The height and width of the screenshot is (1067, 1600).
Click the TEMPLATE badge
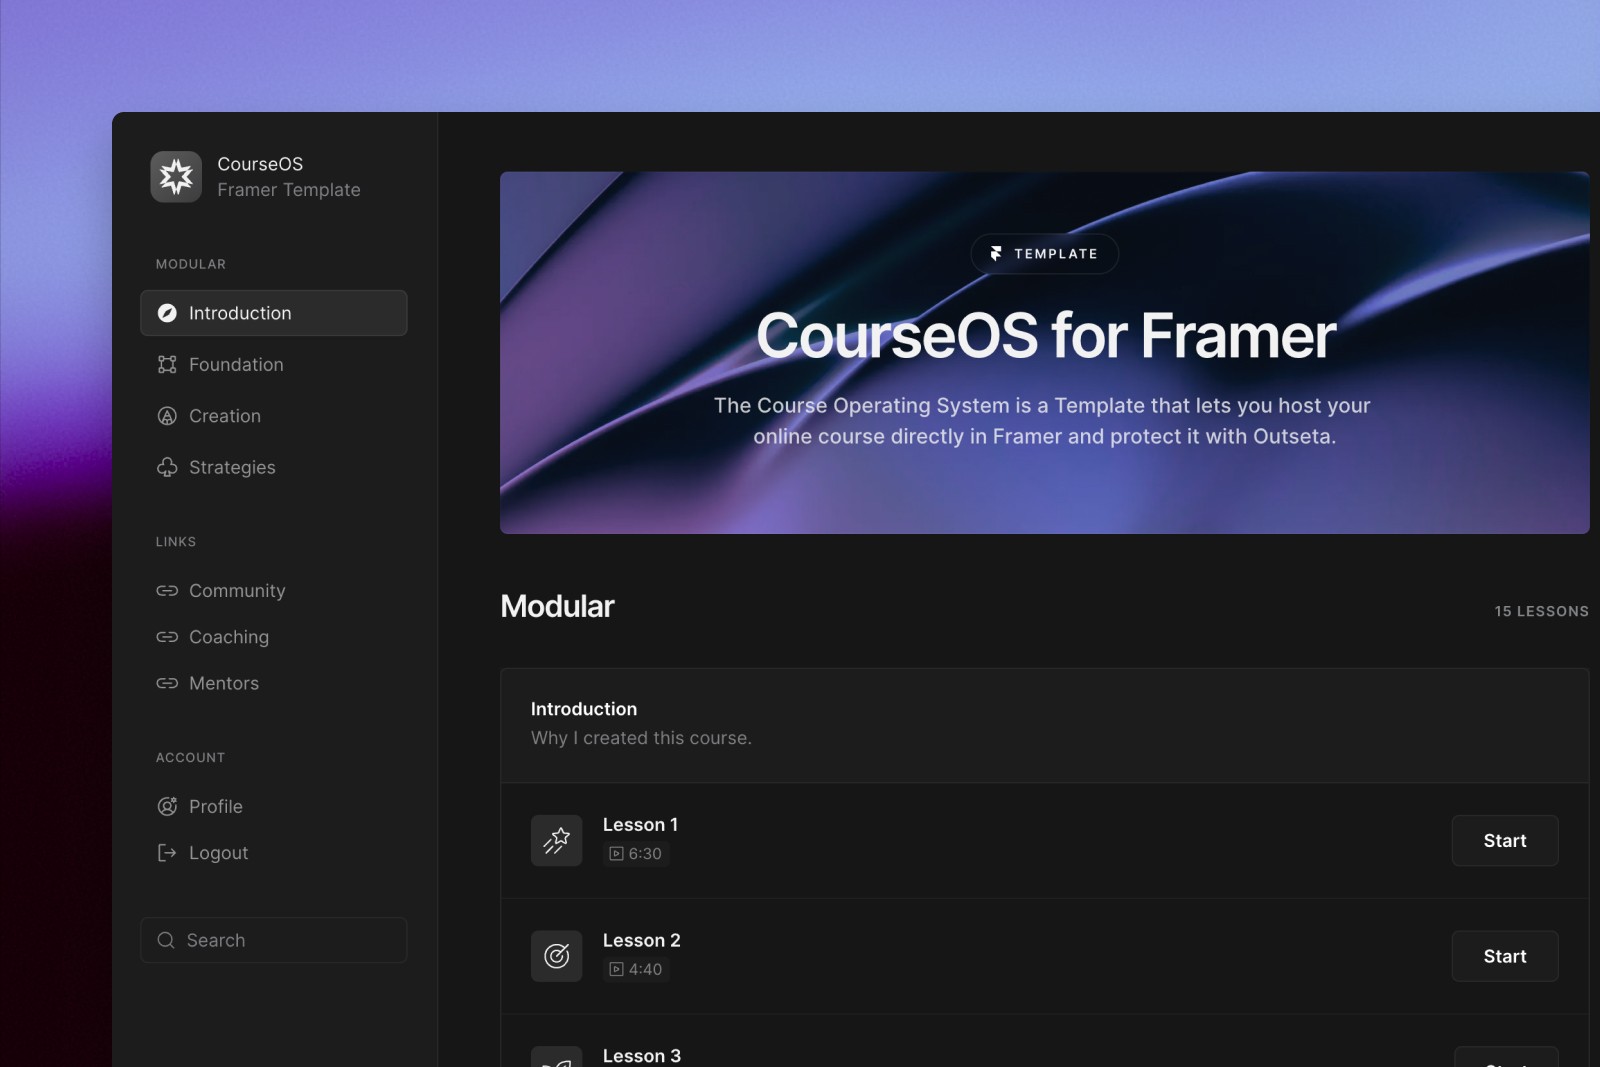click(1044, 254)
